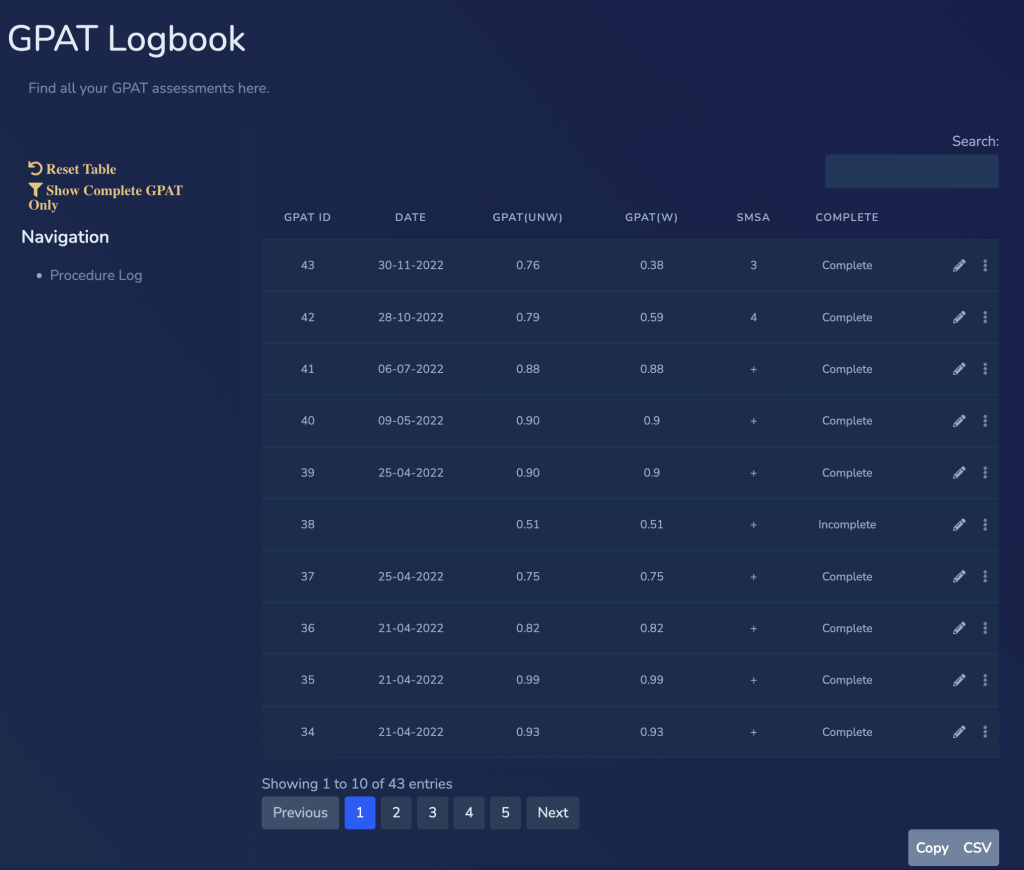The width and height of the screenshot is (1024, 870).
Task: Reset the table via the Reset Table link
Action: tap(72, 169)
